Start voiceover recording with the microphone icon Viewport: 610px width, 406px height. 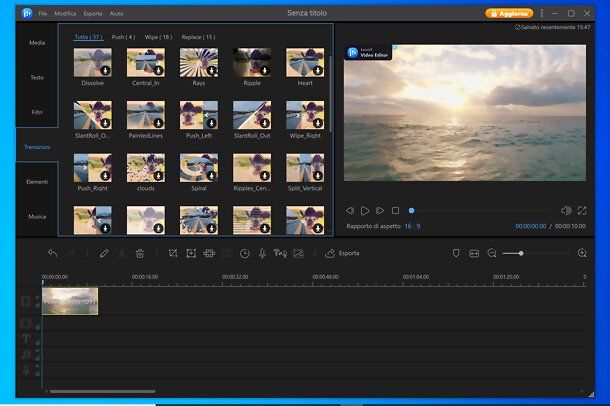coord(263,254)
